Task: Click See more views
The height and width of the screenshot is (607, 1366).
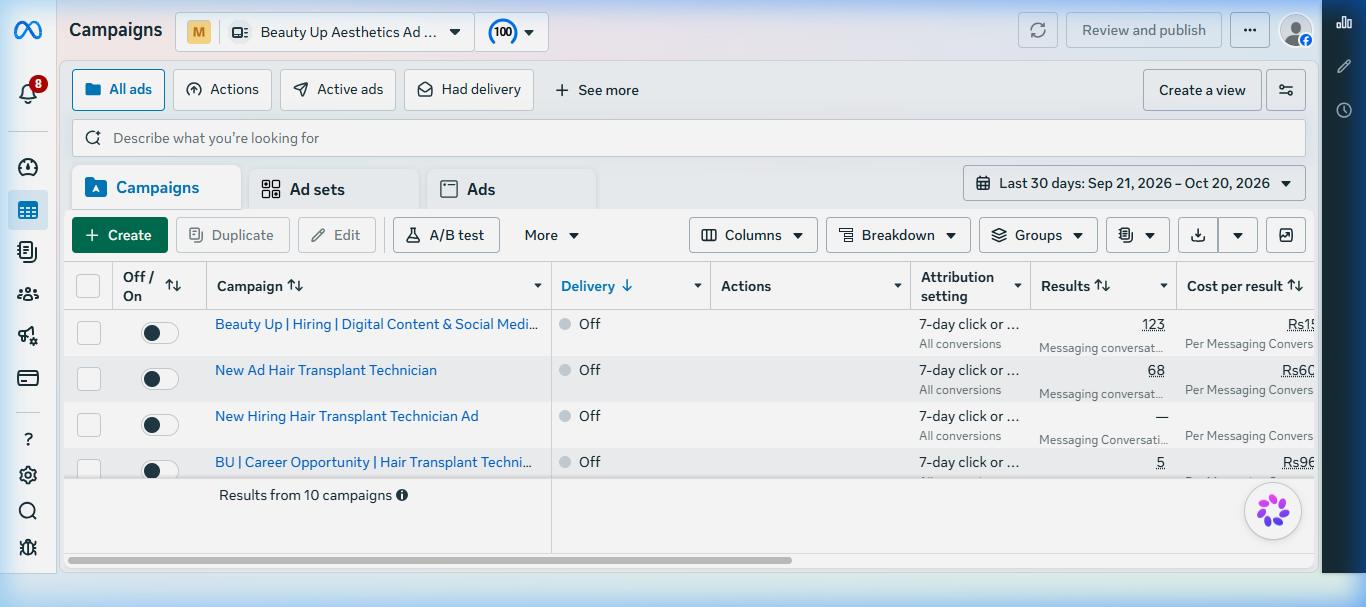Action: tap(597, 90)
